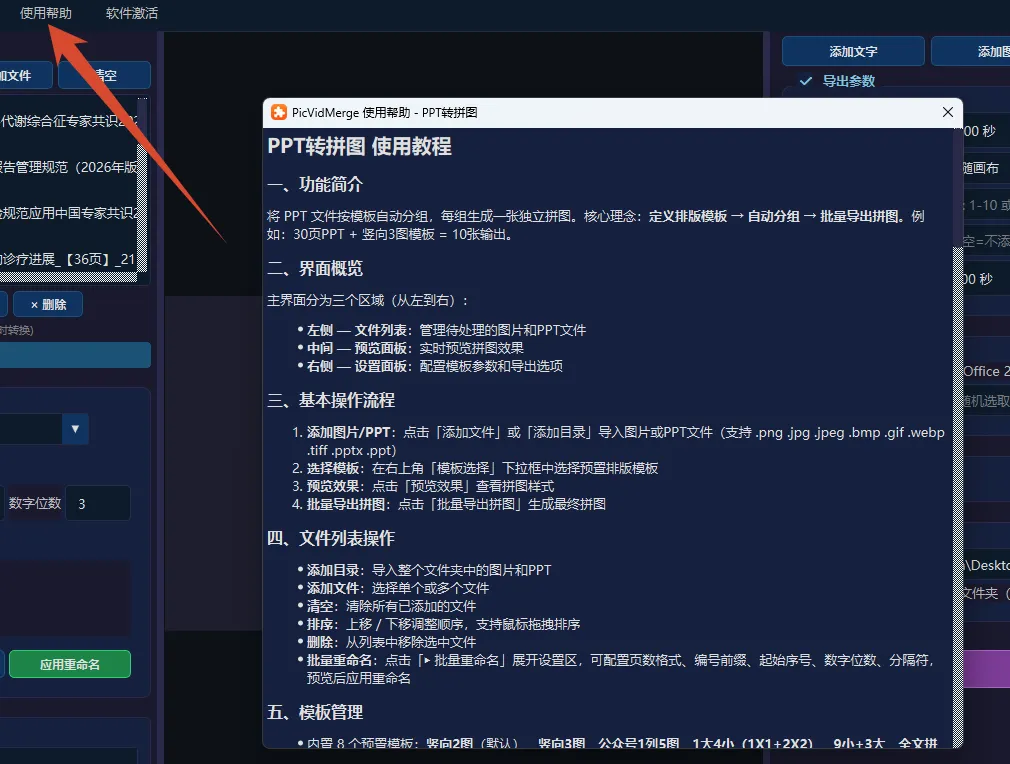Click the 清空 button to clear files
Image resolution: width=1010 pixels, height=764 pixels.
(104, 75)
